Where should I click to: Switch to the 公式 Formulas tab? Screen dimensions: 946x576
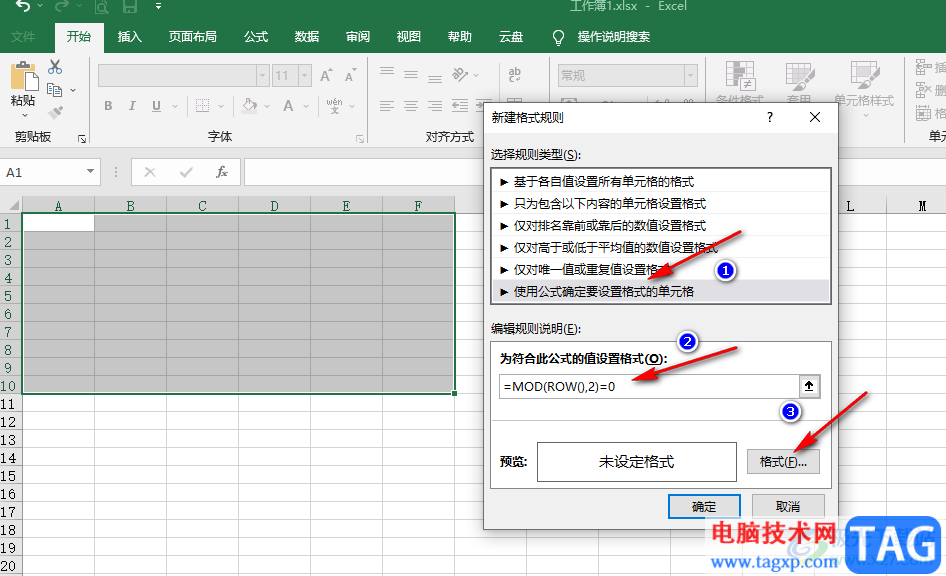click(256, 37)
